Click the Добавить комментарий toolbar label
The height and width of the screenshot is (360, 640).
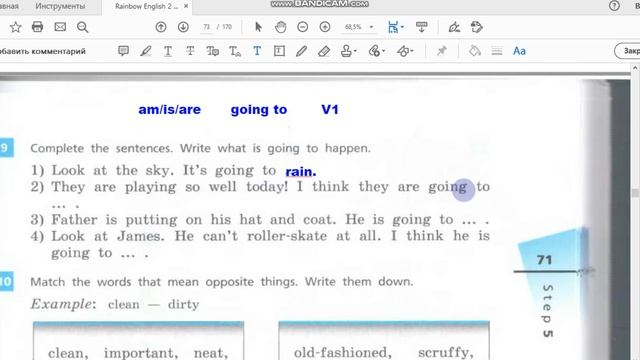pyautogui.click(x=43, y=51)
